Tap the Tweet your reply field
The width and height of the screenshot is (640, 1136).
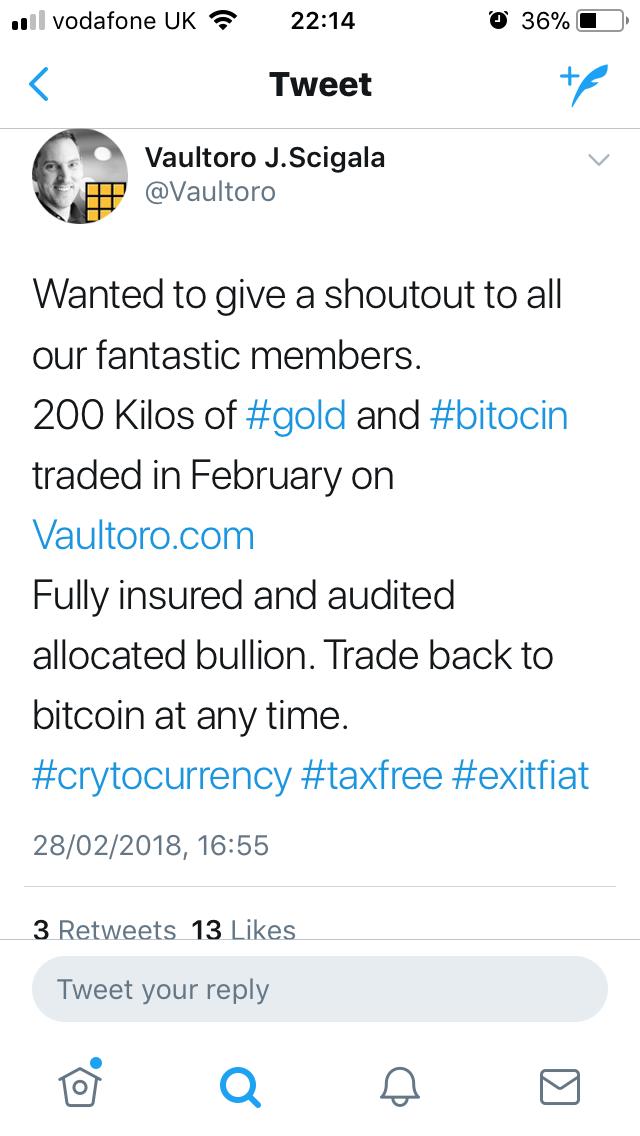[x=320, y=990]
